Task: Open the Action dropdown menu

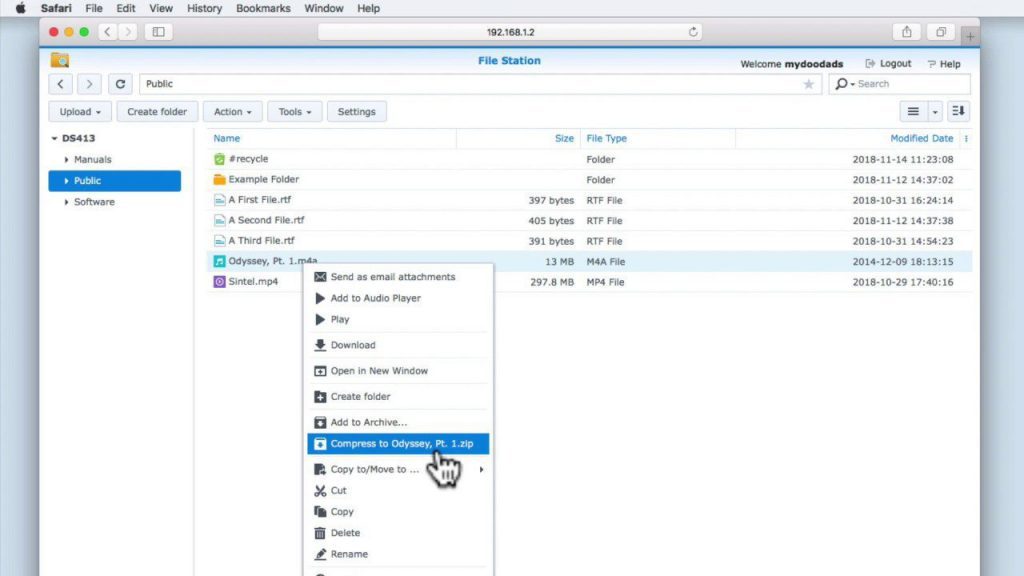Action: click(x=232, y=112)
